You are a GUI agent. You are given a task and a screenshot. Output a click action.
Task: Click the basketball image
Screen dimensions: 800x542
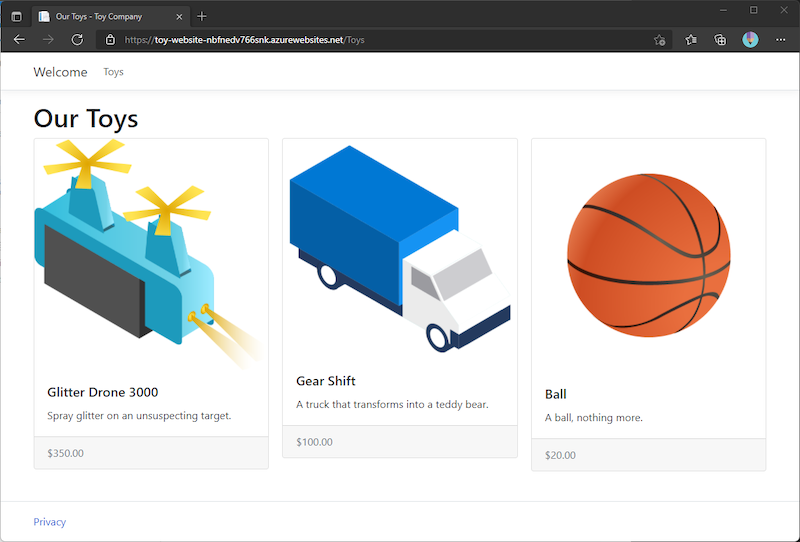coord(648,255)
